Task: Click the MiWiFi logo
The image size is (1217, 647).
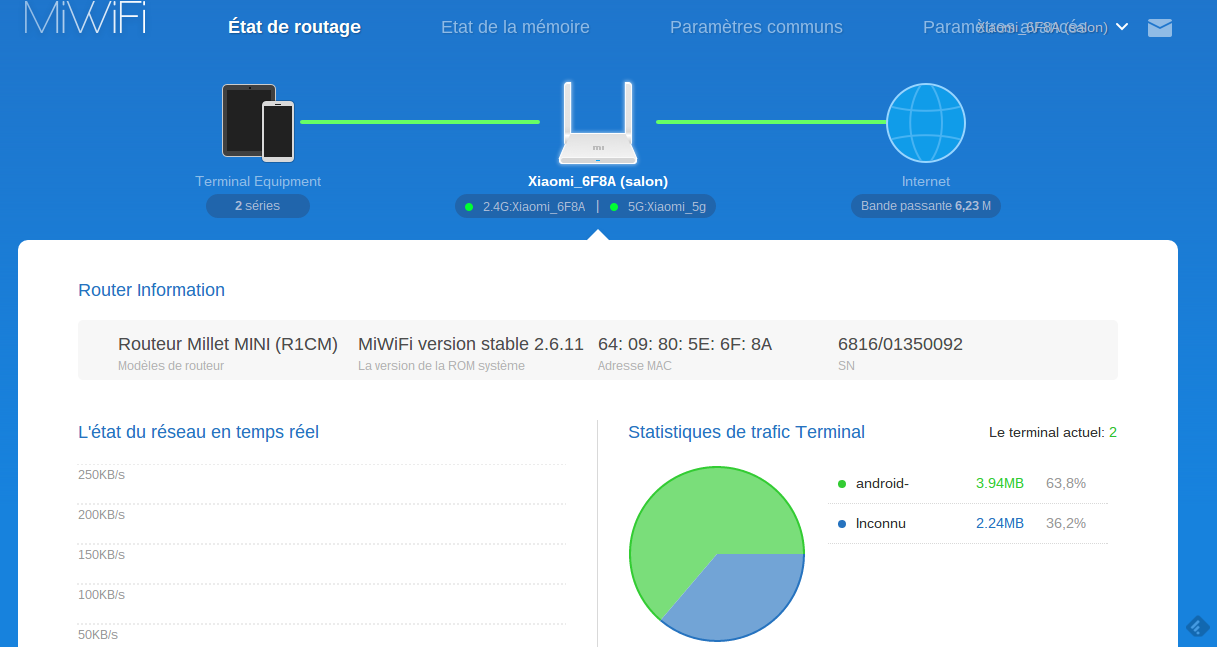Action: tap(85, 17)
